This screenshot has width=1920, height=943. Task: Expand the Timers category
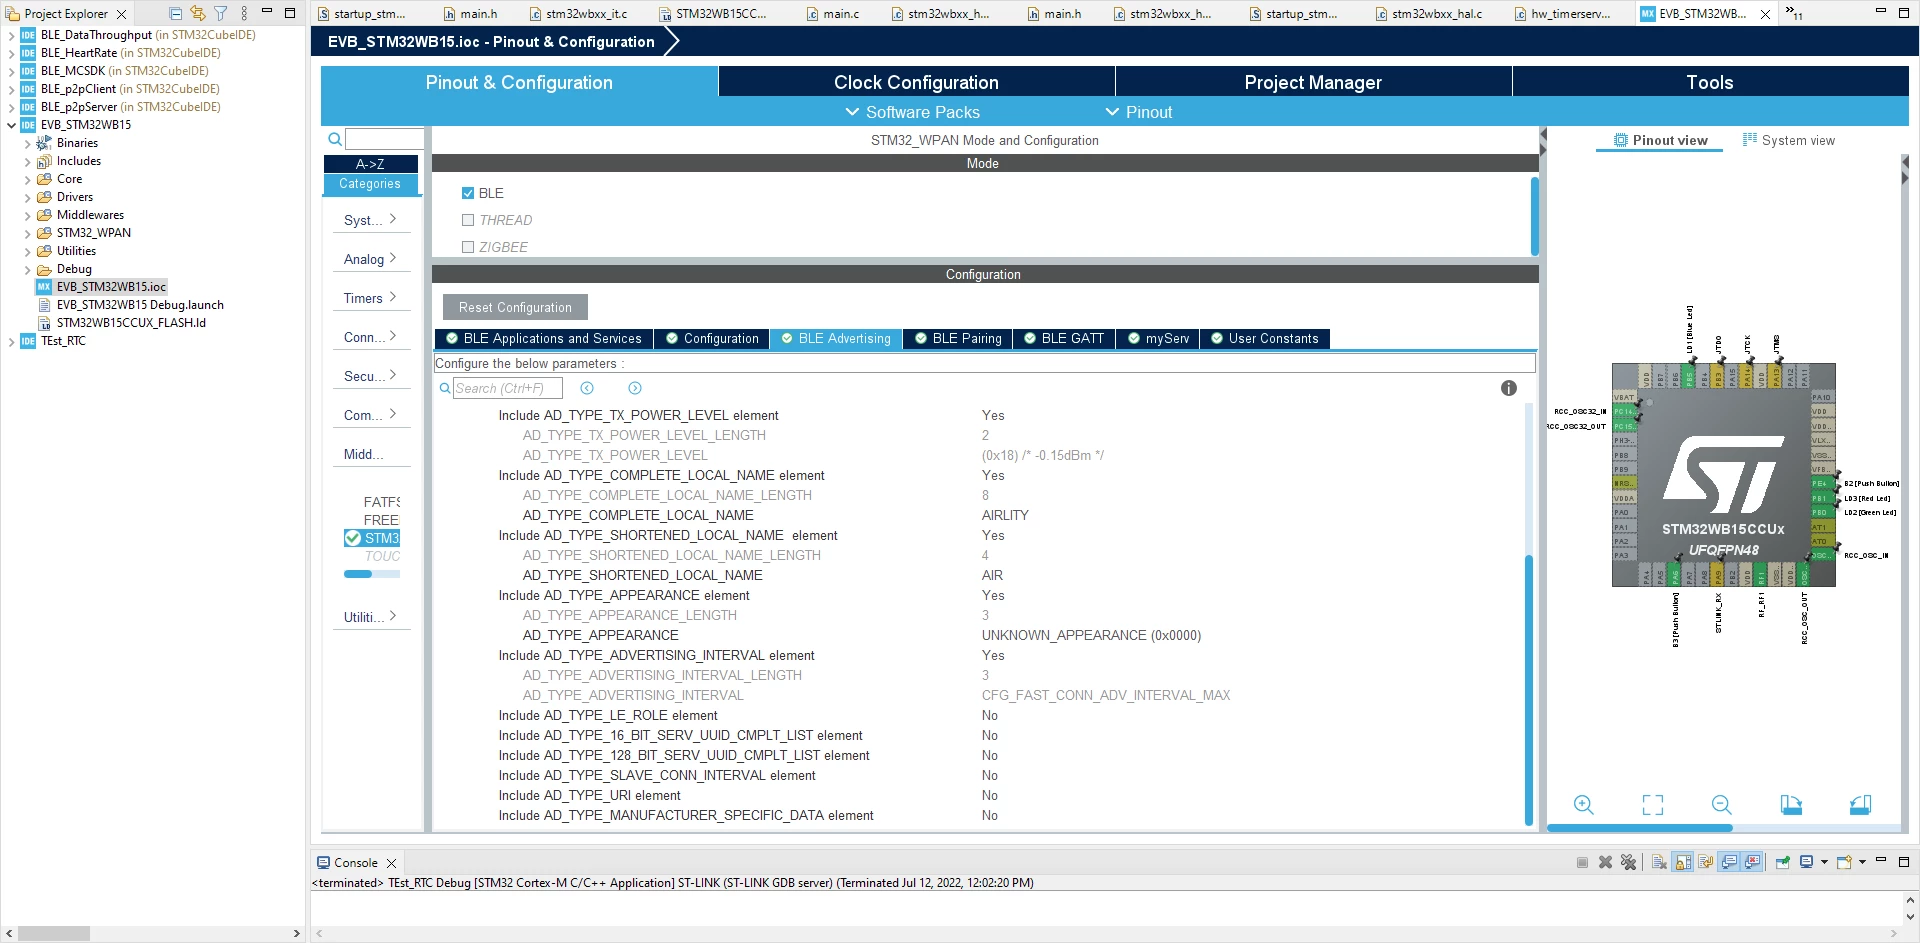pos(370,298)
